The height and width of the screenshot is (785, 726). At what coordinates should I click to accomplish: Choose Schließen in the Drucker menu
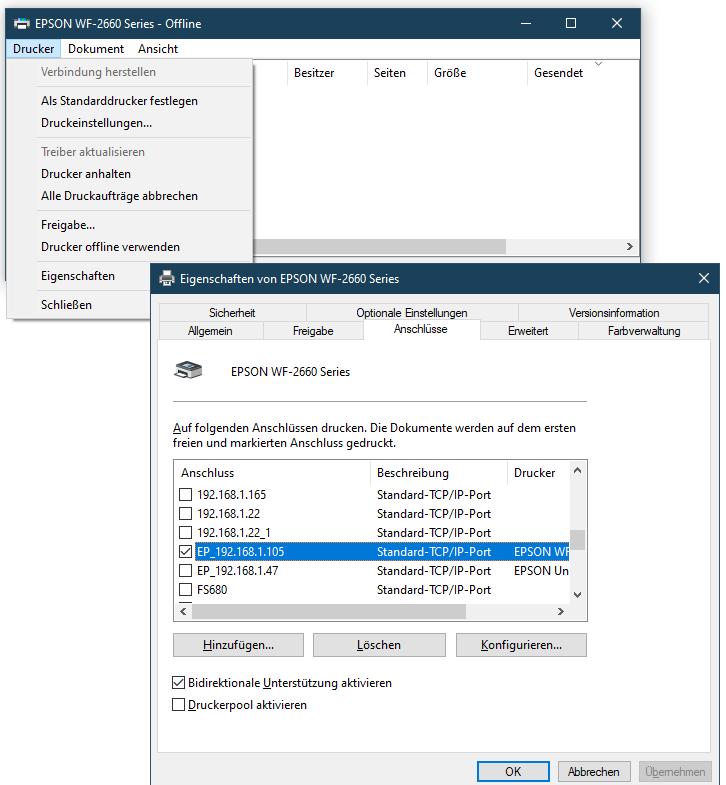point(66,305)
